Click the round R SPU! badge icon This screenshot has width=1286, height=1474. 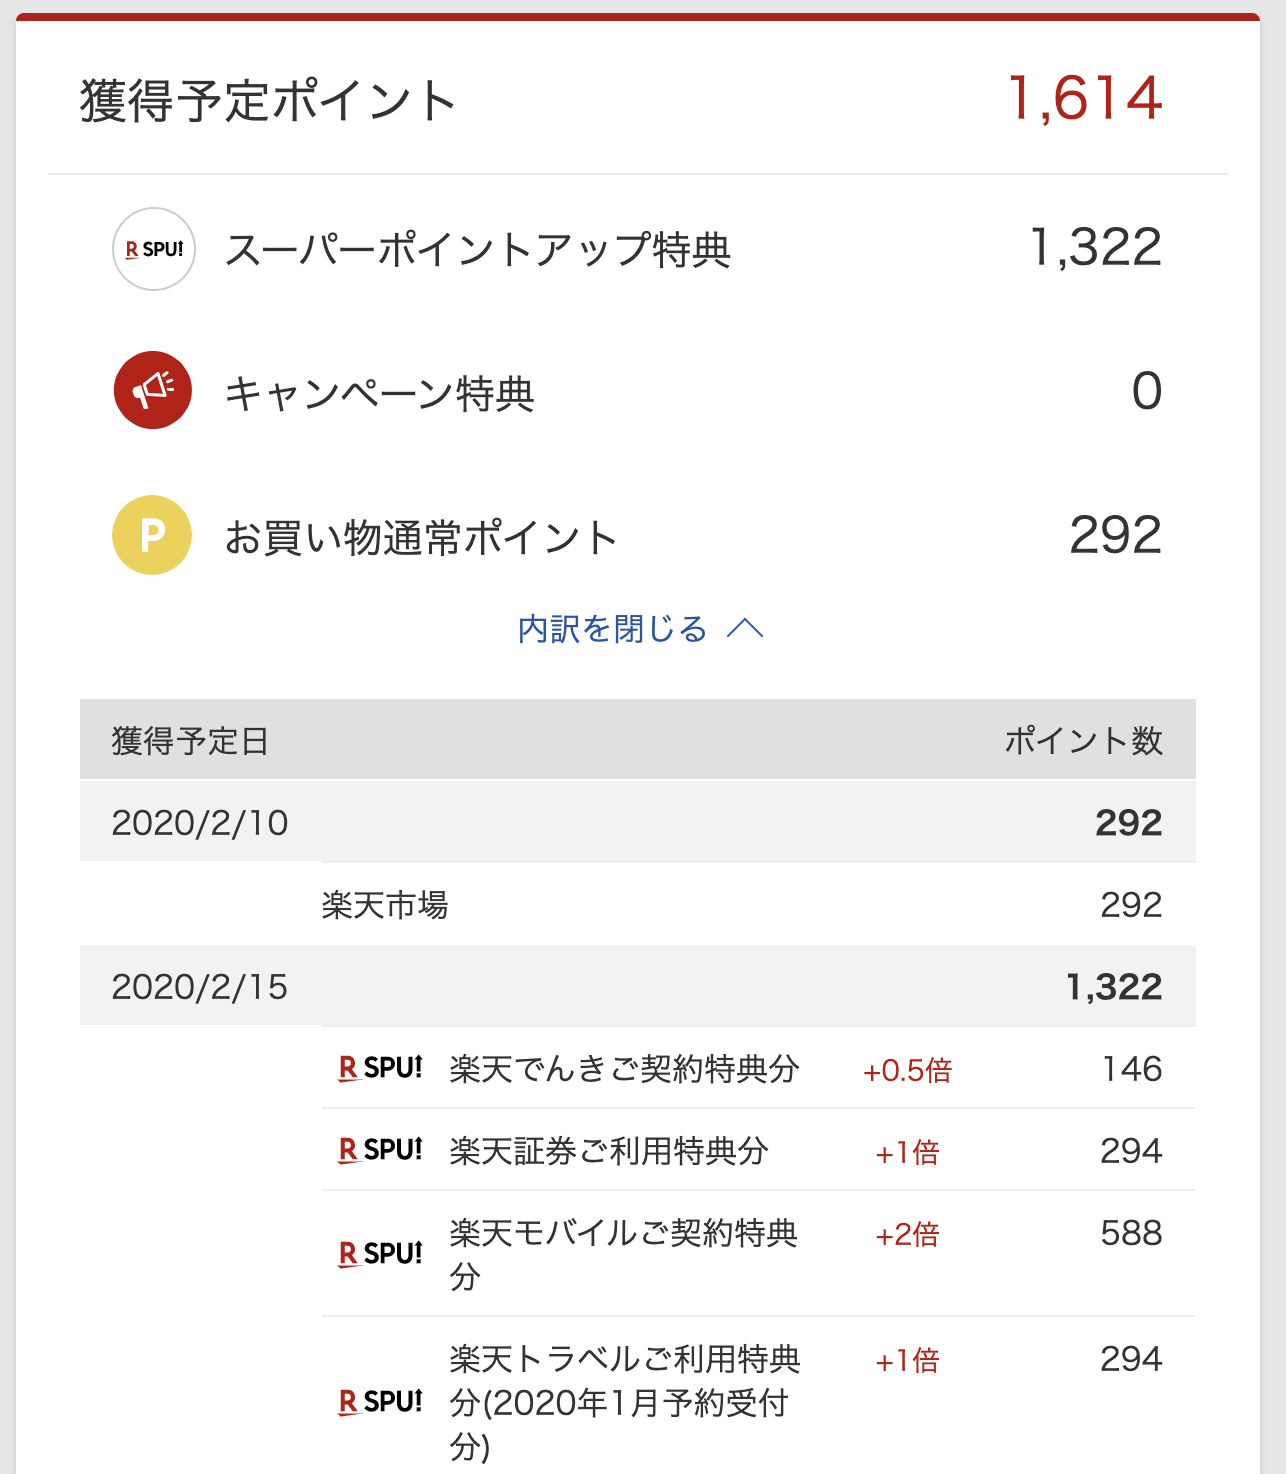153,249
